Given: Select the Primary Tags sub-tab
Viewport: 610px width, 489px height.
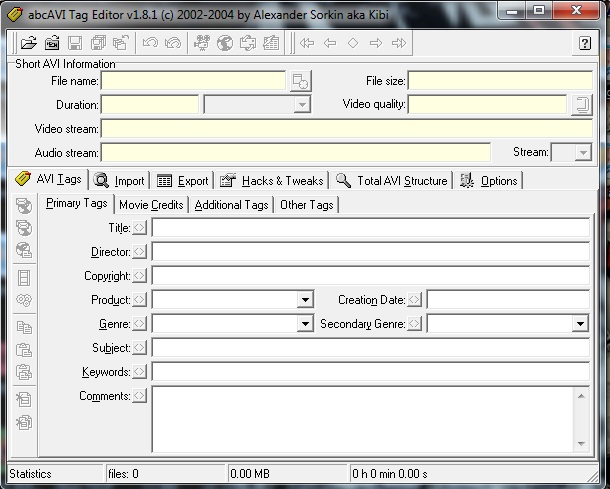Looking at the screenshot, I should pos(77,203).
